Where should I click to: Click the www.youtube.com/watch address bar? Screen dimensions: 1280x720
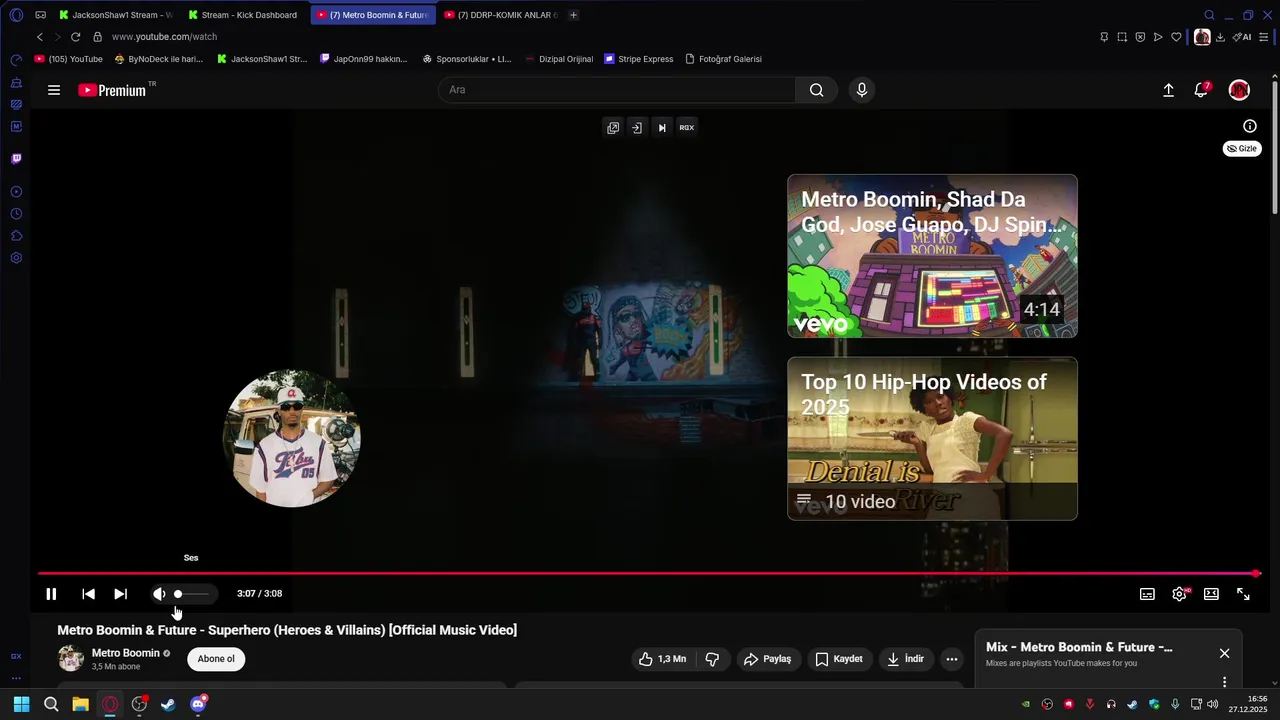pyautogui.click(x=164, y=37)
